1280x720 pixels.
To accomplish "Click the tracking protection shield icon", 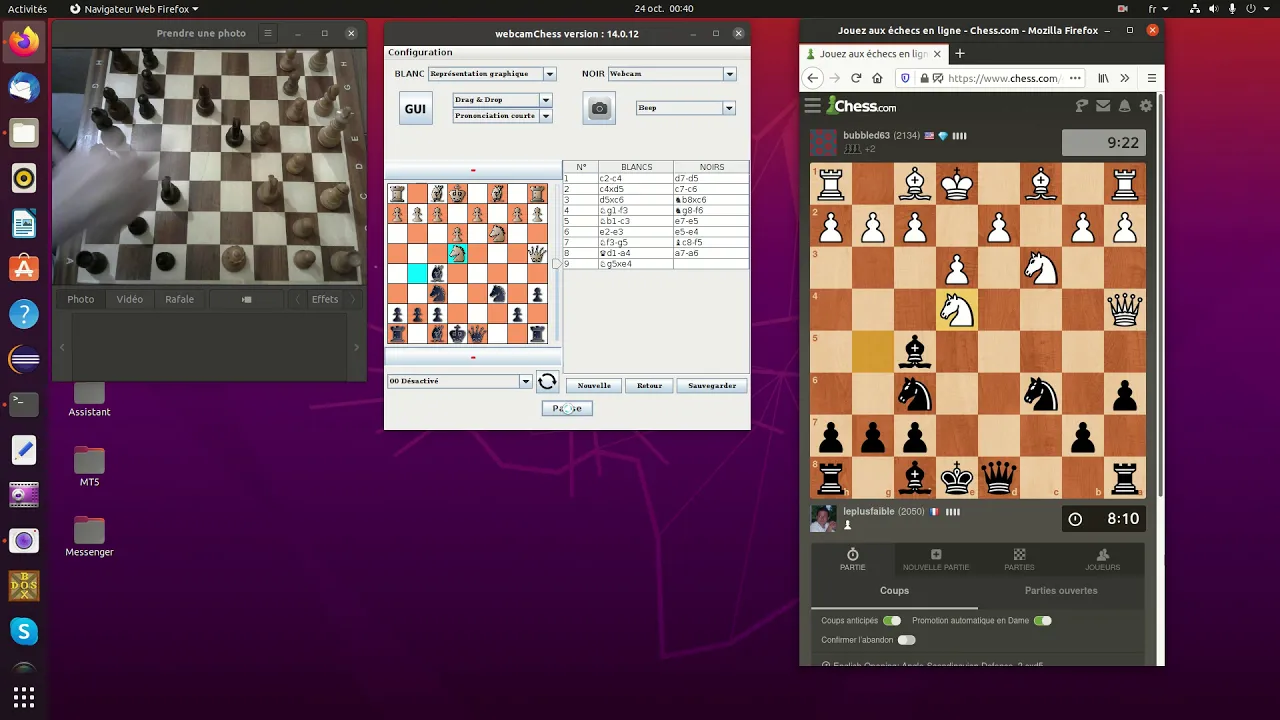I will [906, 78].
